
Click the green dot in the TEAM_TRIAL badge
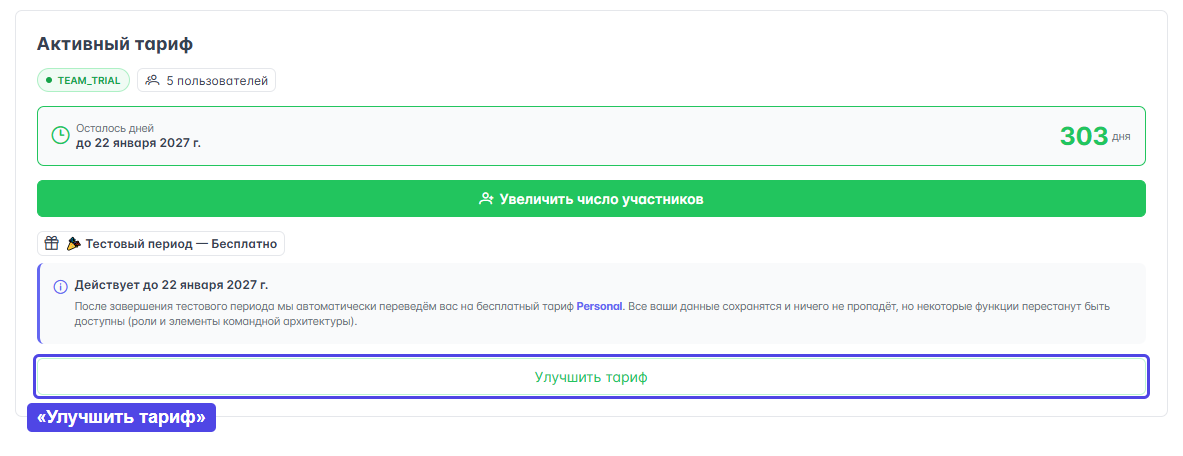49,80
